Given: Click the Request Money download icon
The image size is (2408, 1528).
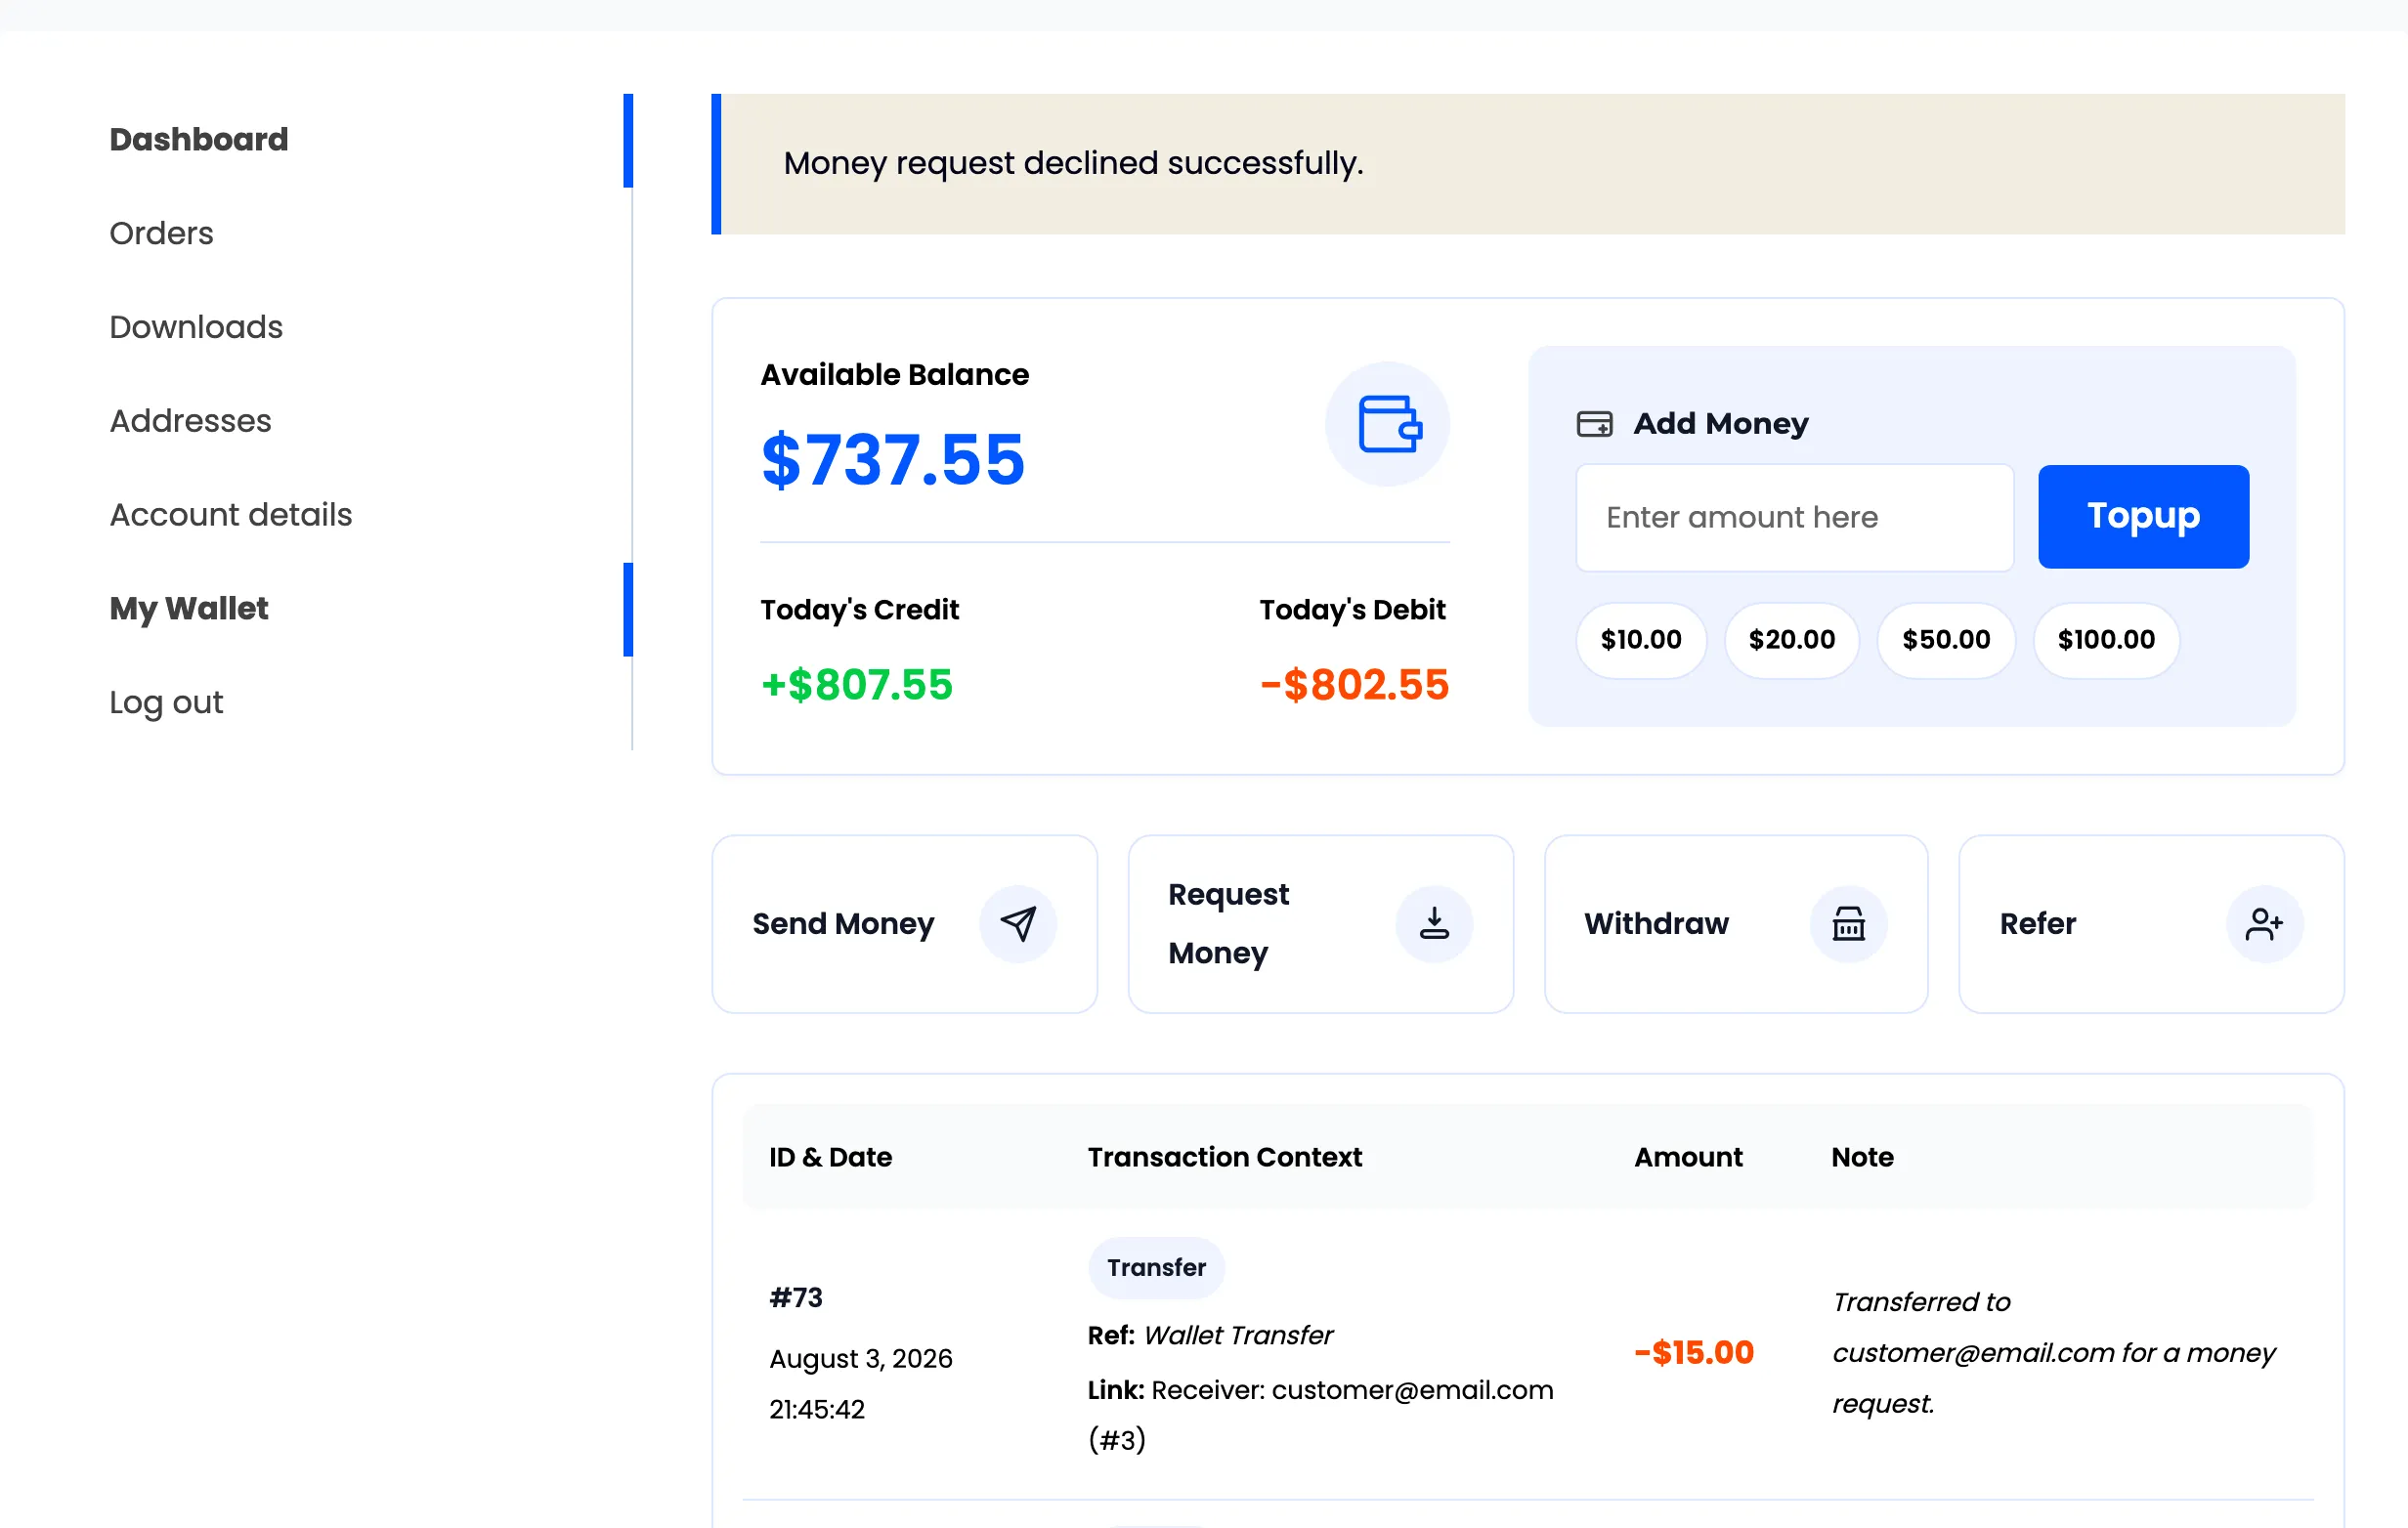Looking at the screenshot, I should (1434, 924).
